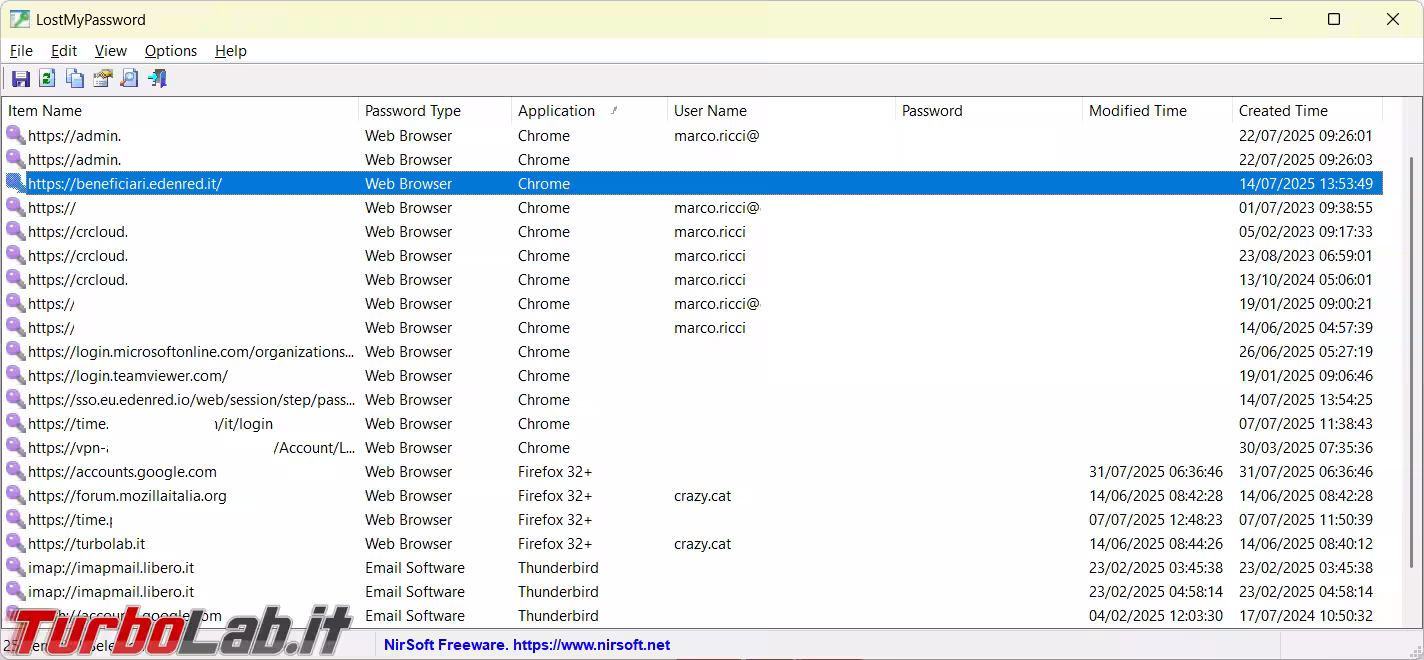Open the NirSoft website link in status bar
1424x660 pixels.
[527, 645]
